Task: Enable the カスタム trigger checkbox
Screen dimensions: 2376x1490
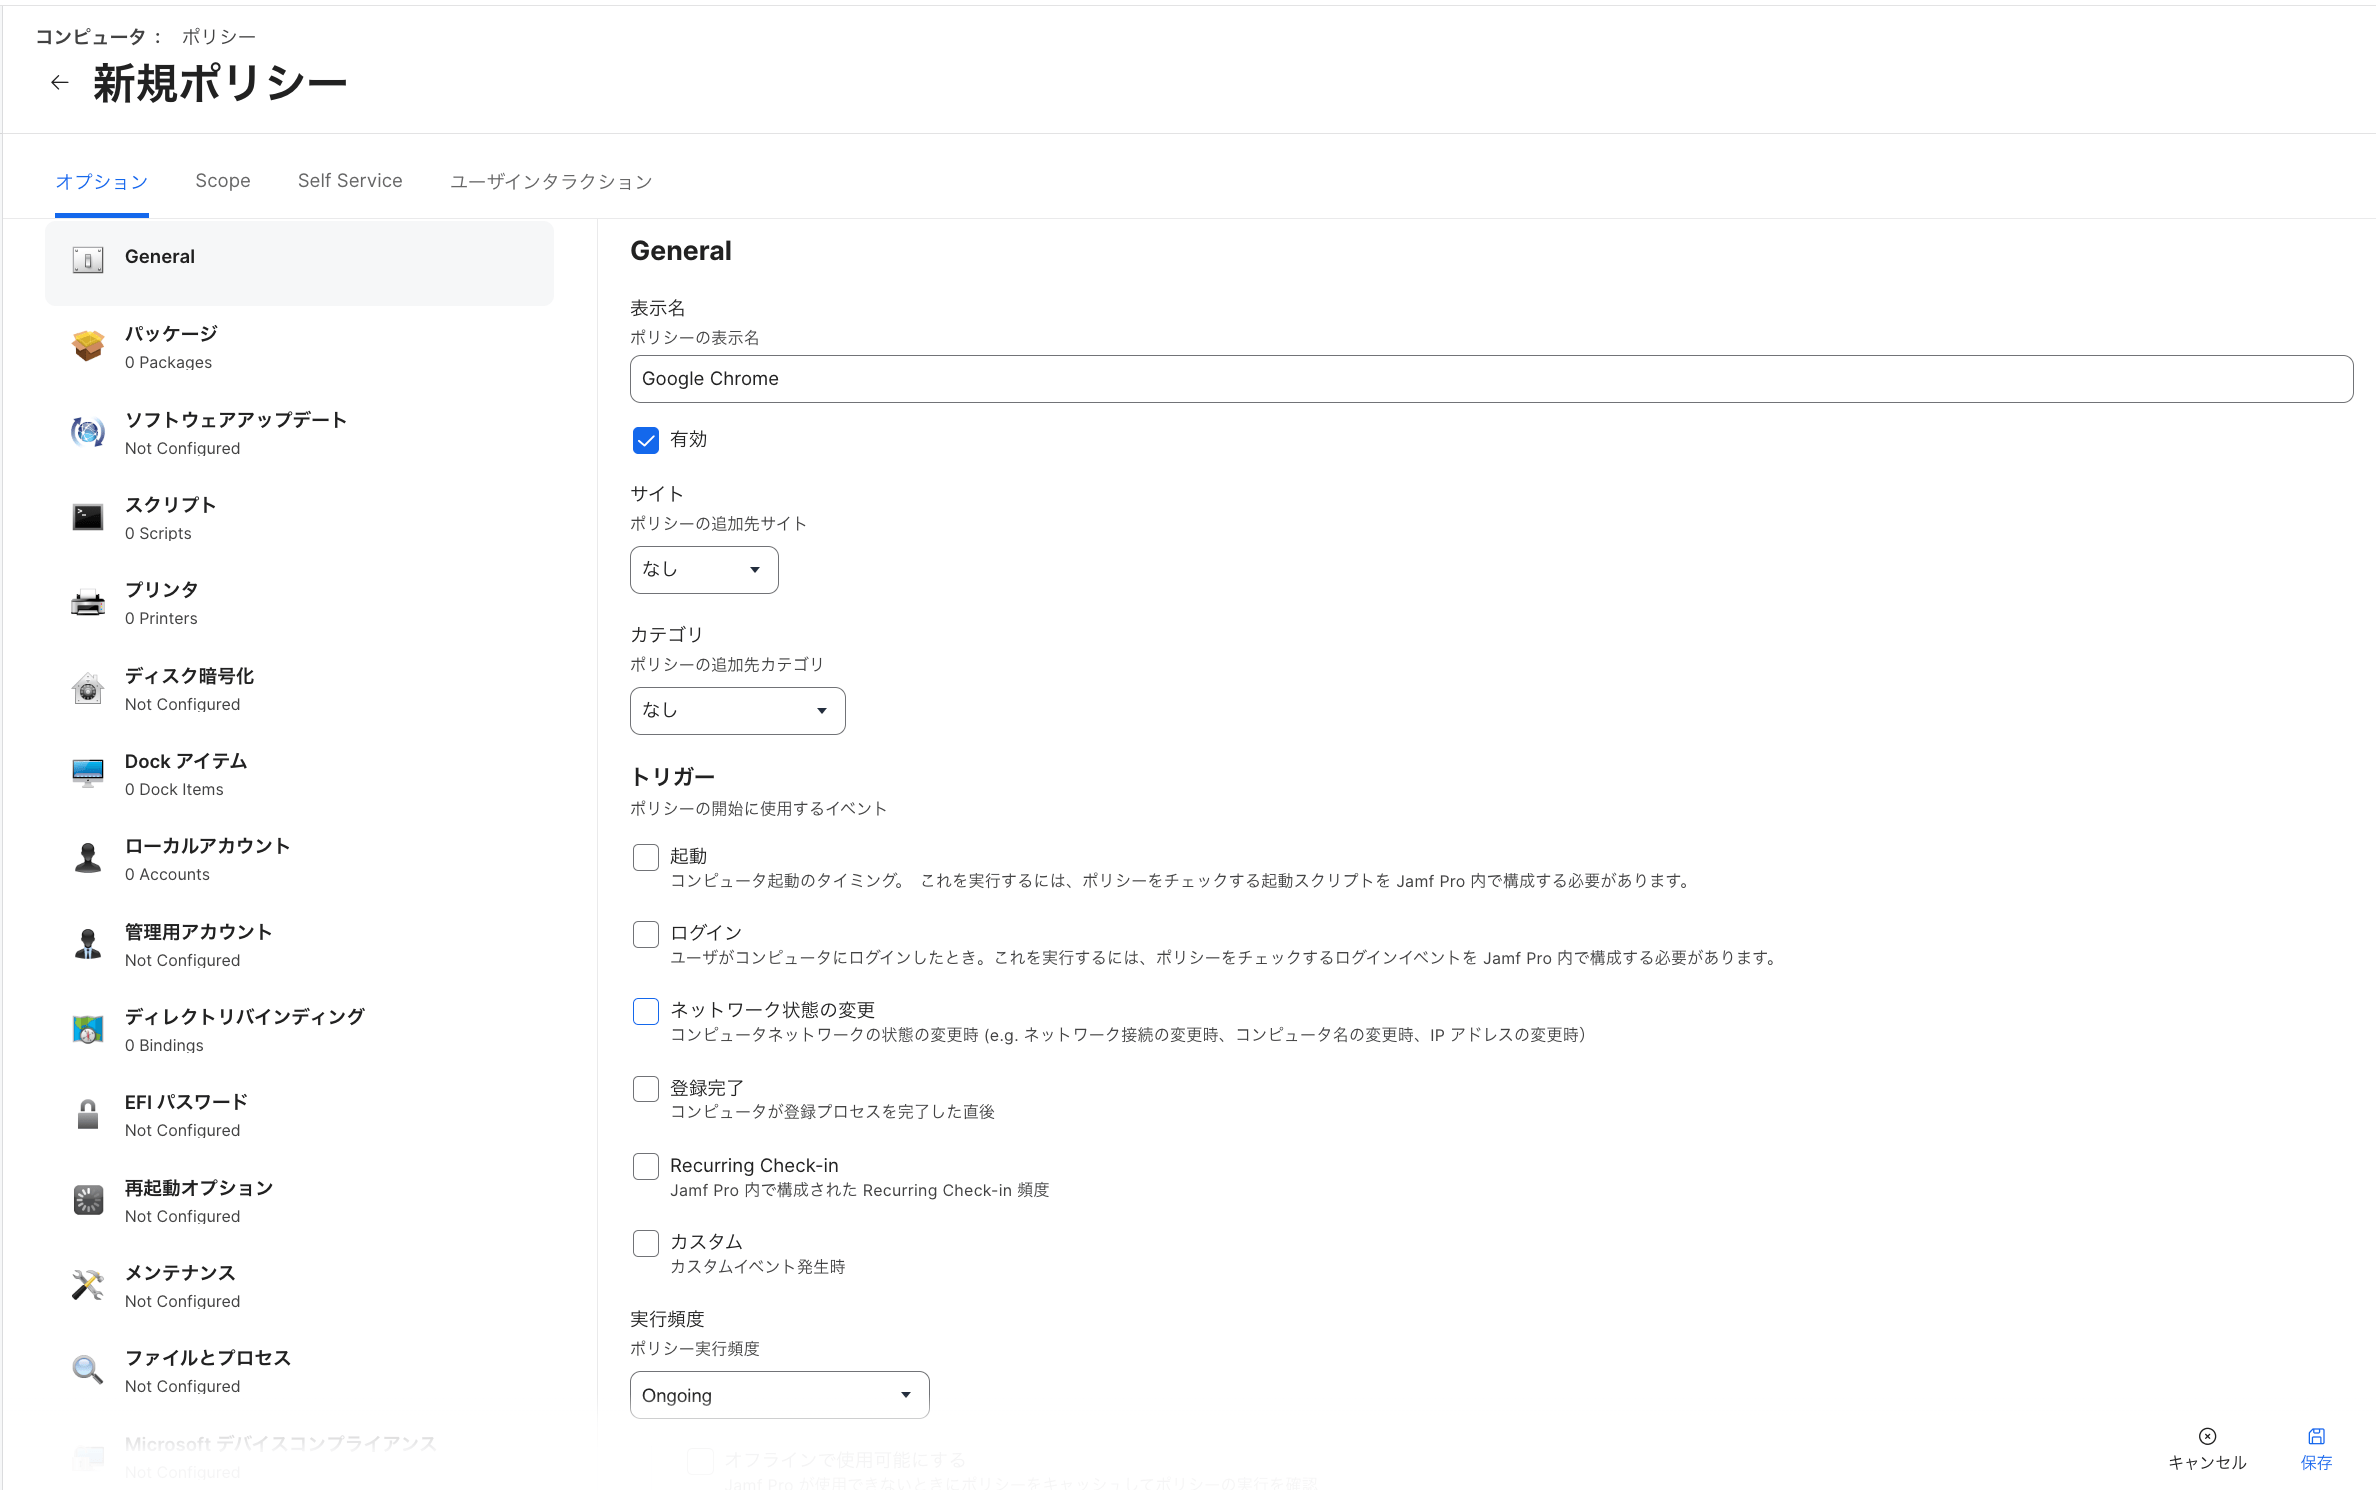Action: [x=646, y=1243]
